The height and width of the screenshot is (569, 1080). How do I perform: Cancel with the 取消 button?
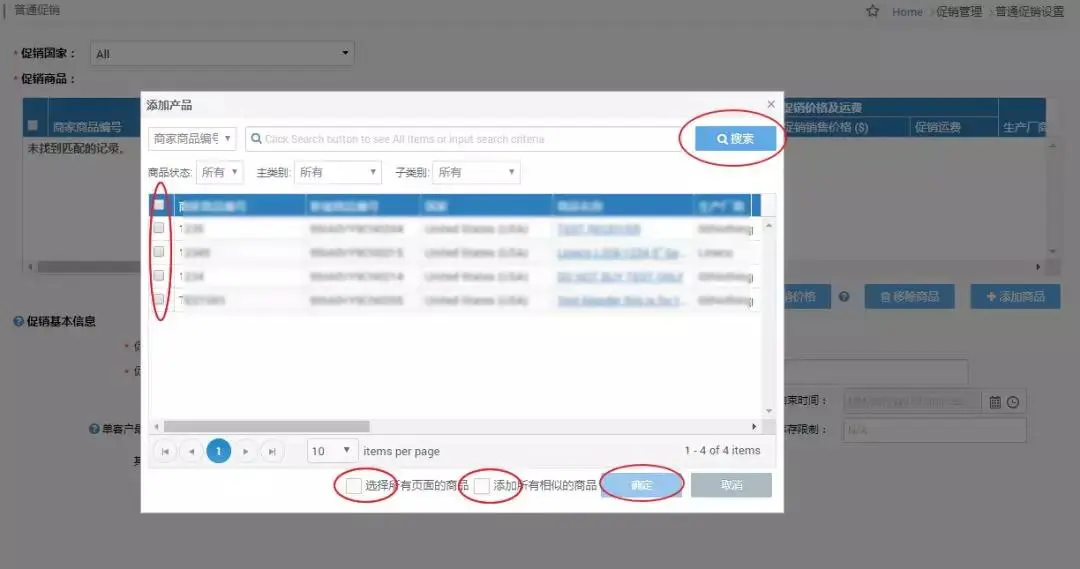pyautogui.click(x=731, y=485)
